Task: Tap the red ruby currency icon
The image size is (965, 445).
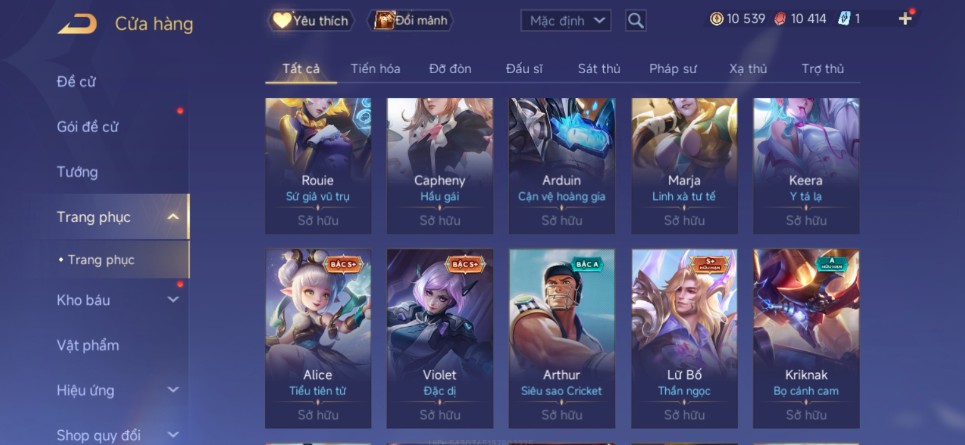Action: tap(780, 19)
